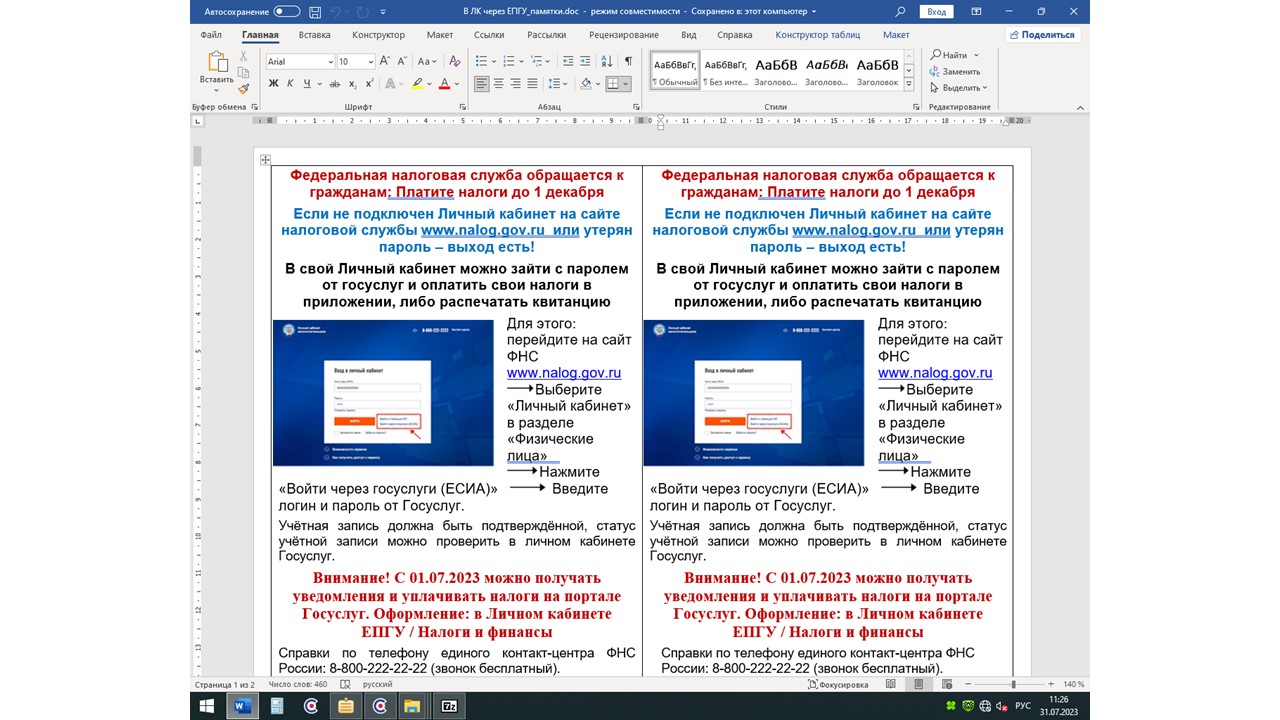Sort the selection with the А-Я icon
The width and height of the screenshot is (1280, 720).
(x=607, y=62)
